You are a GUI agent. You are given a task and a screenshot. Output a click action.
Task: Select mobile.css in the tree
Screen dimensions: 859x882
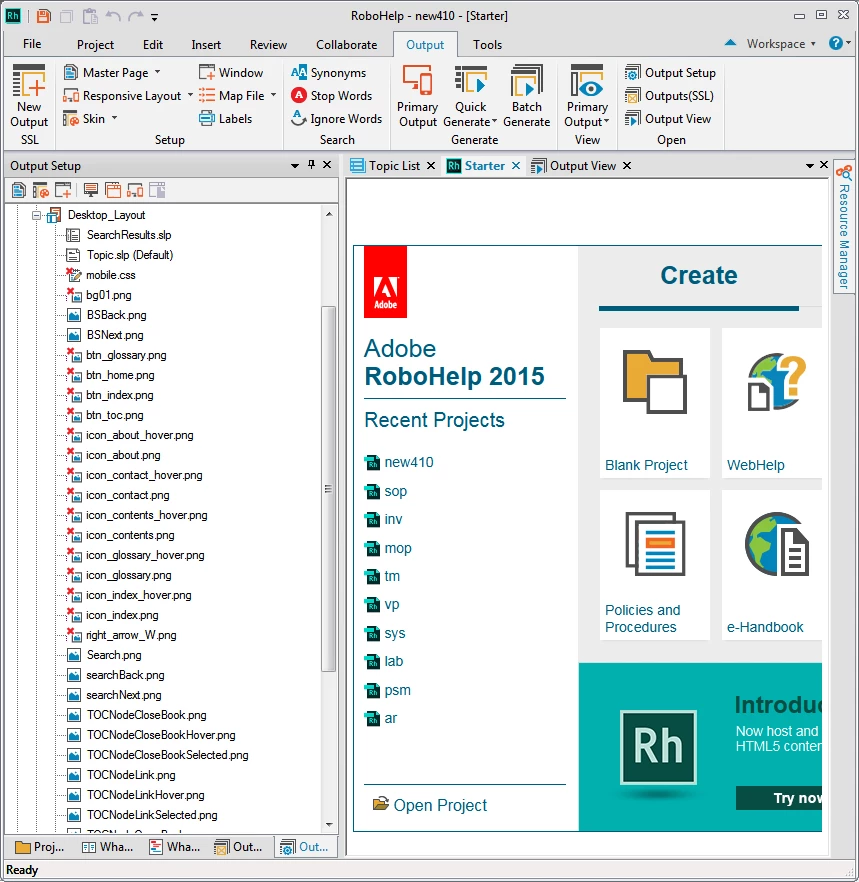tap(111, 275)
